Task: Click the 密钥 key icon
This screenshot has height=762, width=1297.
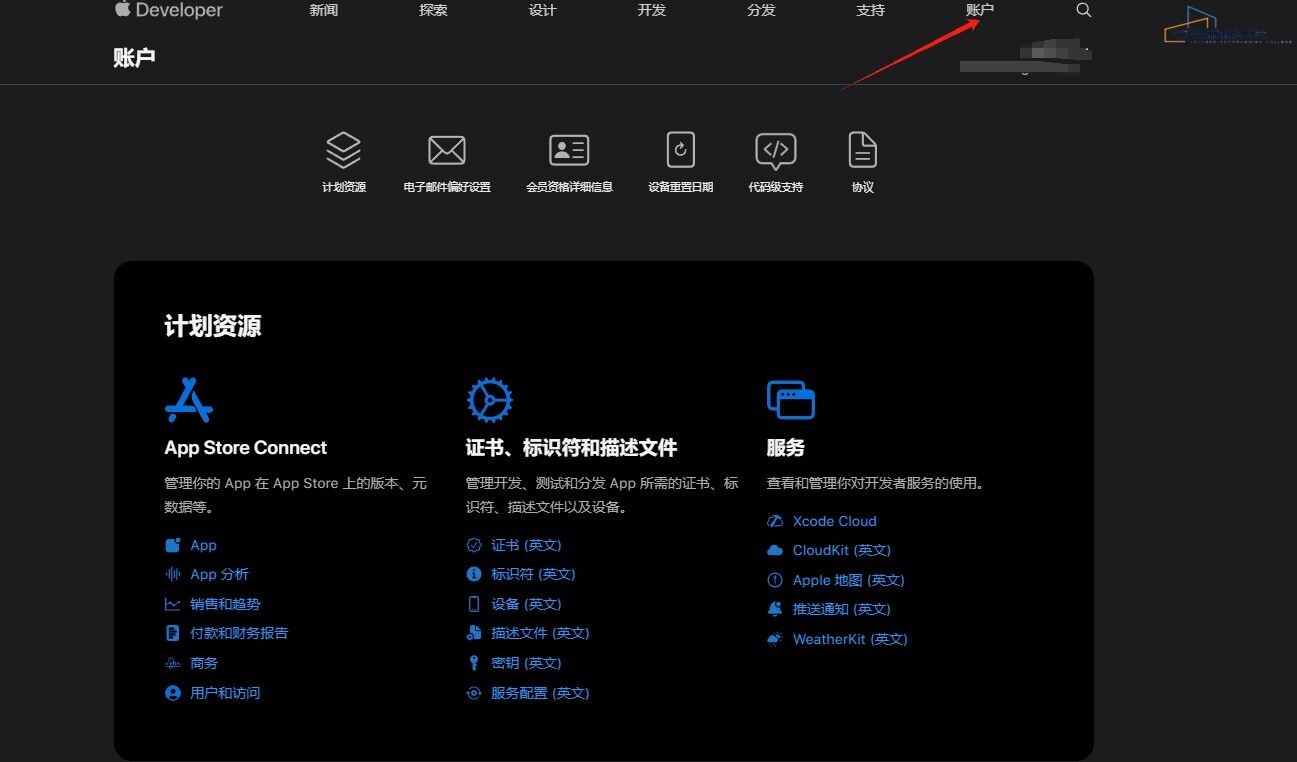Action: tap(474, 663)
